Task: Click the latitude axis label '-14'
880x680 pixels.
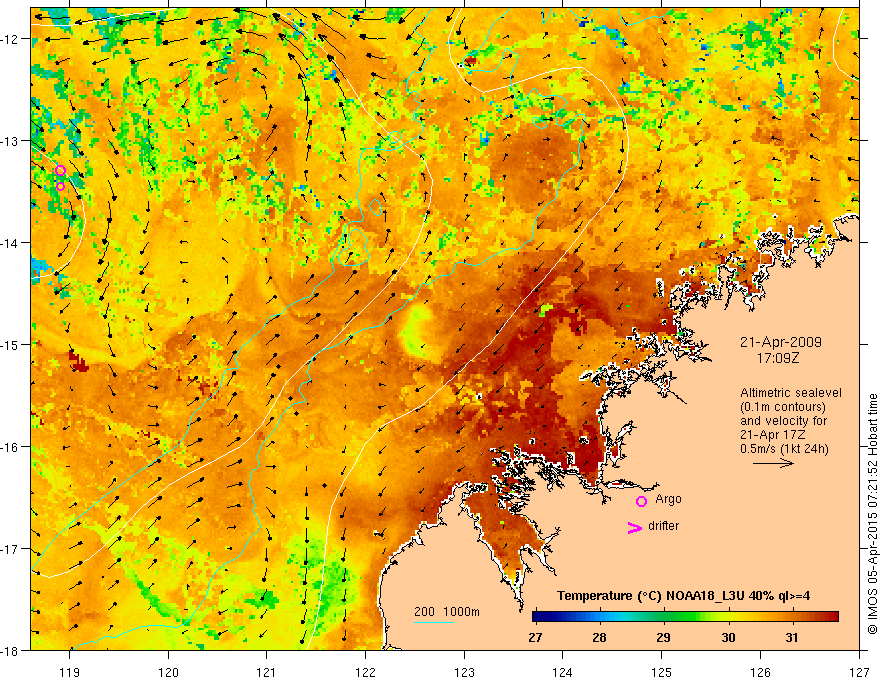Action: 11,243
